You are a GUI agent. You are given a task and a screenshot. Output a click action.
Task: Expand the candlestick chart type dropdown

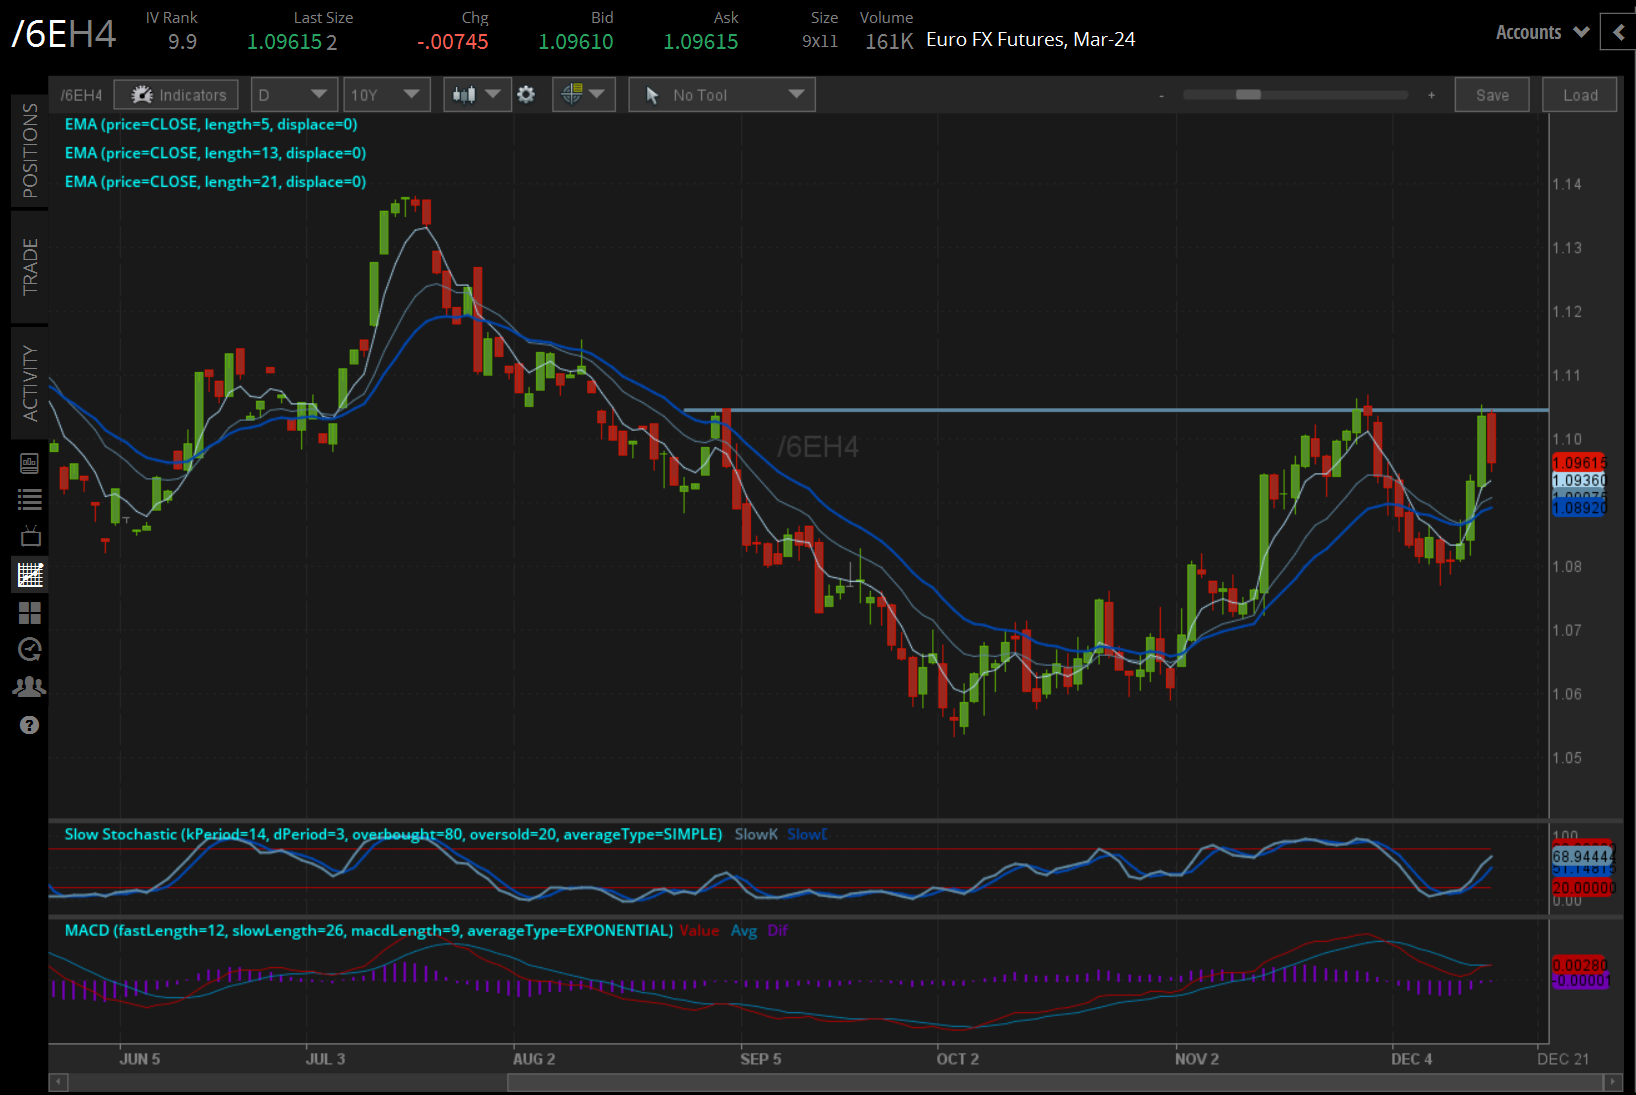(x=477, y=95)
